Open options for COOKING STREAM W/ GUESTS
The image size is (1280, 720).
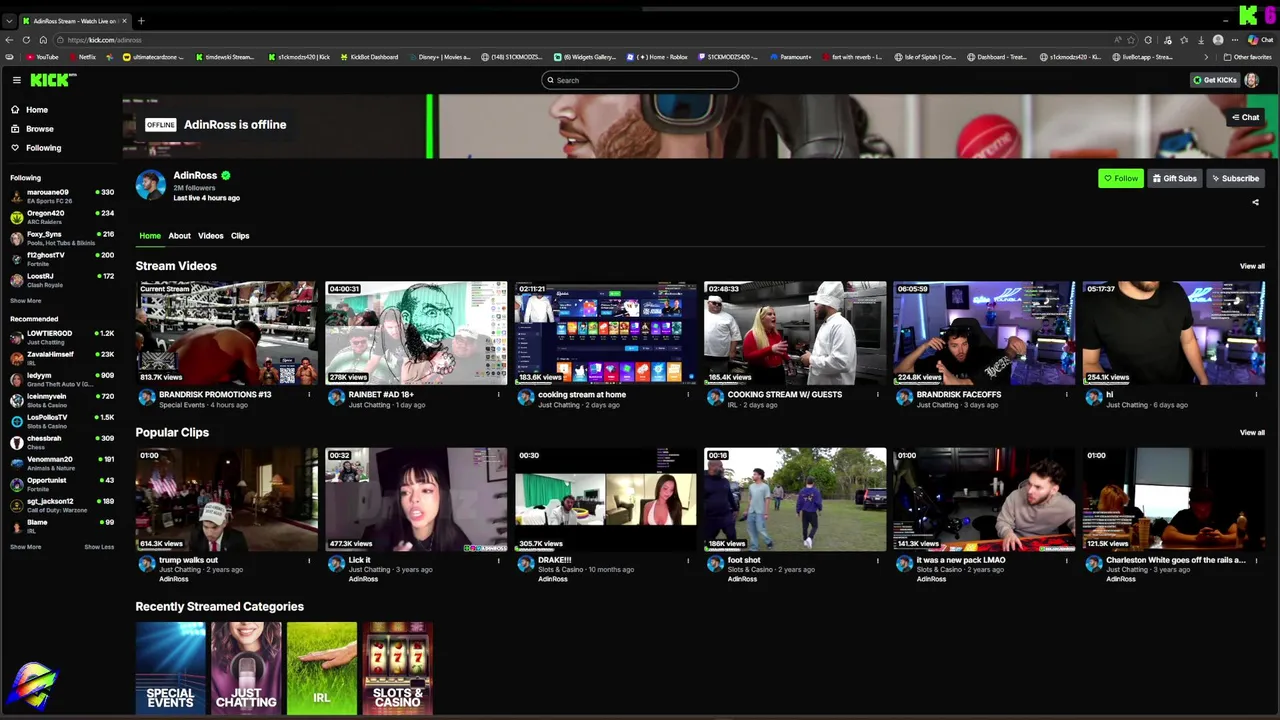coord(878,395)
